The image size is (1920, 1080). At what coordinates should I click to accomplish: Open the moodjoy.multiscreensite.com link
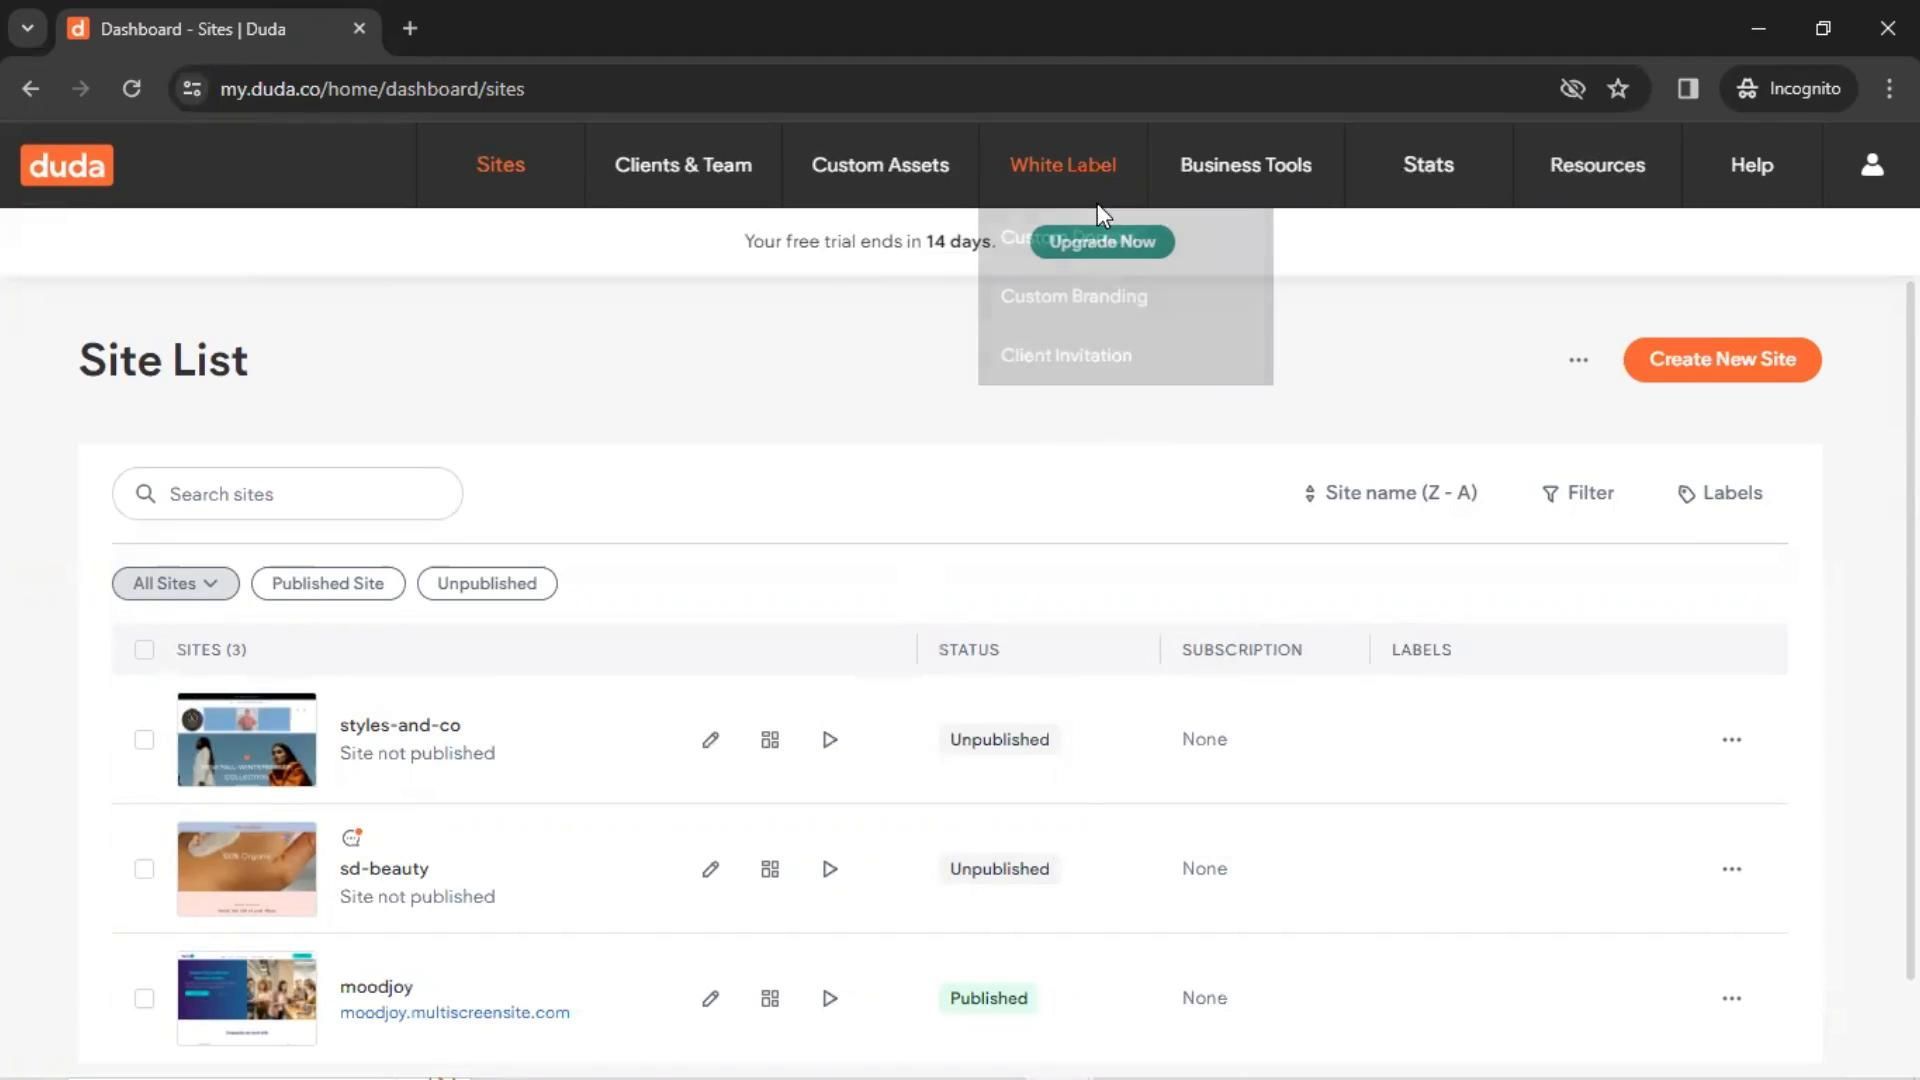click(454, 1012)
